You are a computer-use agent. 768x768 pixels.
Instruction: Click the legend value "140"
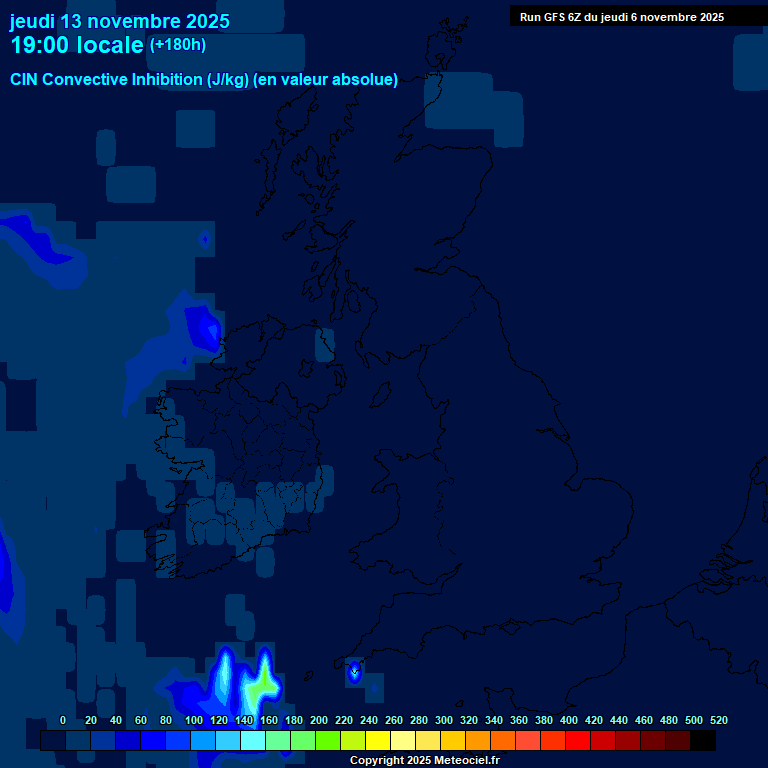pos(243,720)
